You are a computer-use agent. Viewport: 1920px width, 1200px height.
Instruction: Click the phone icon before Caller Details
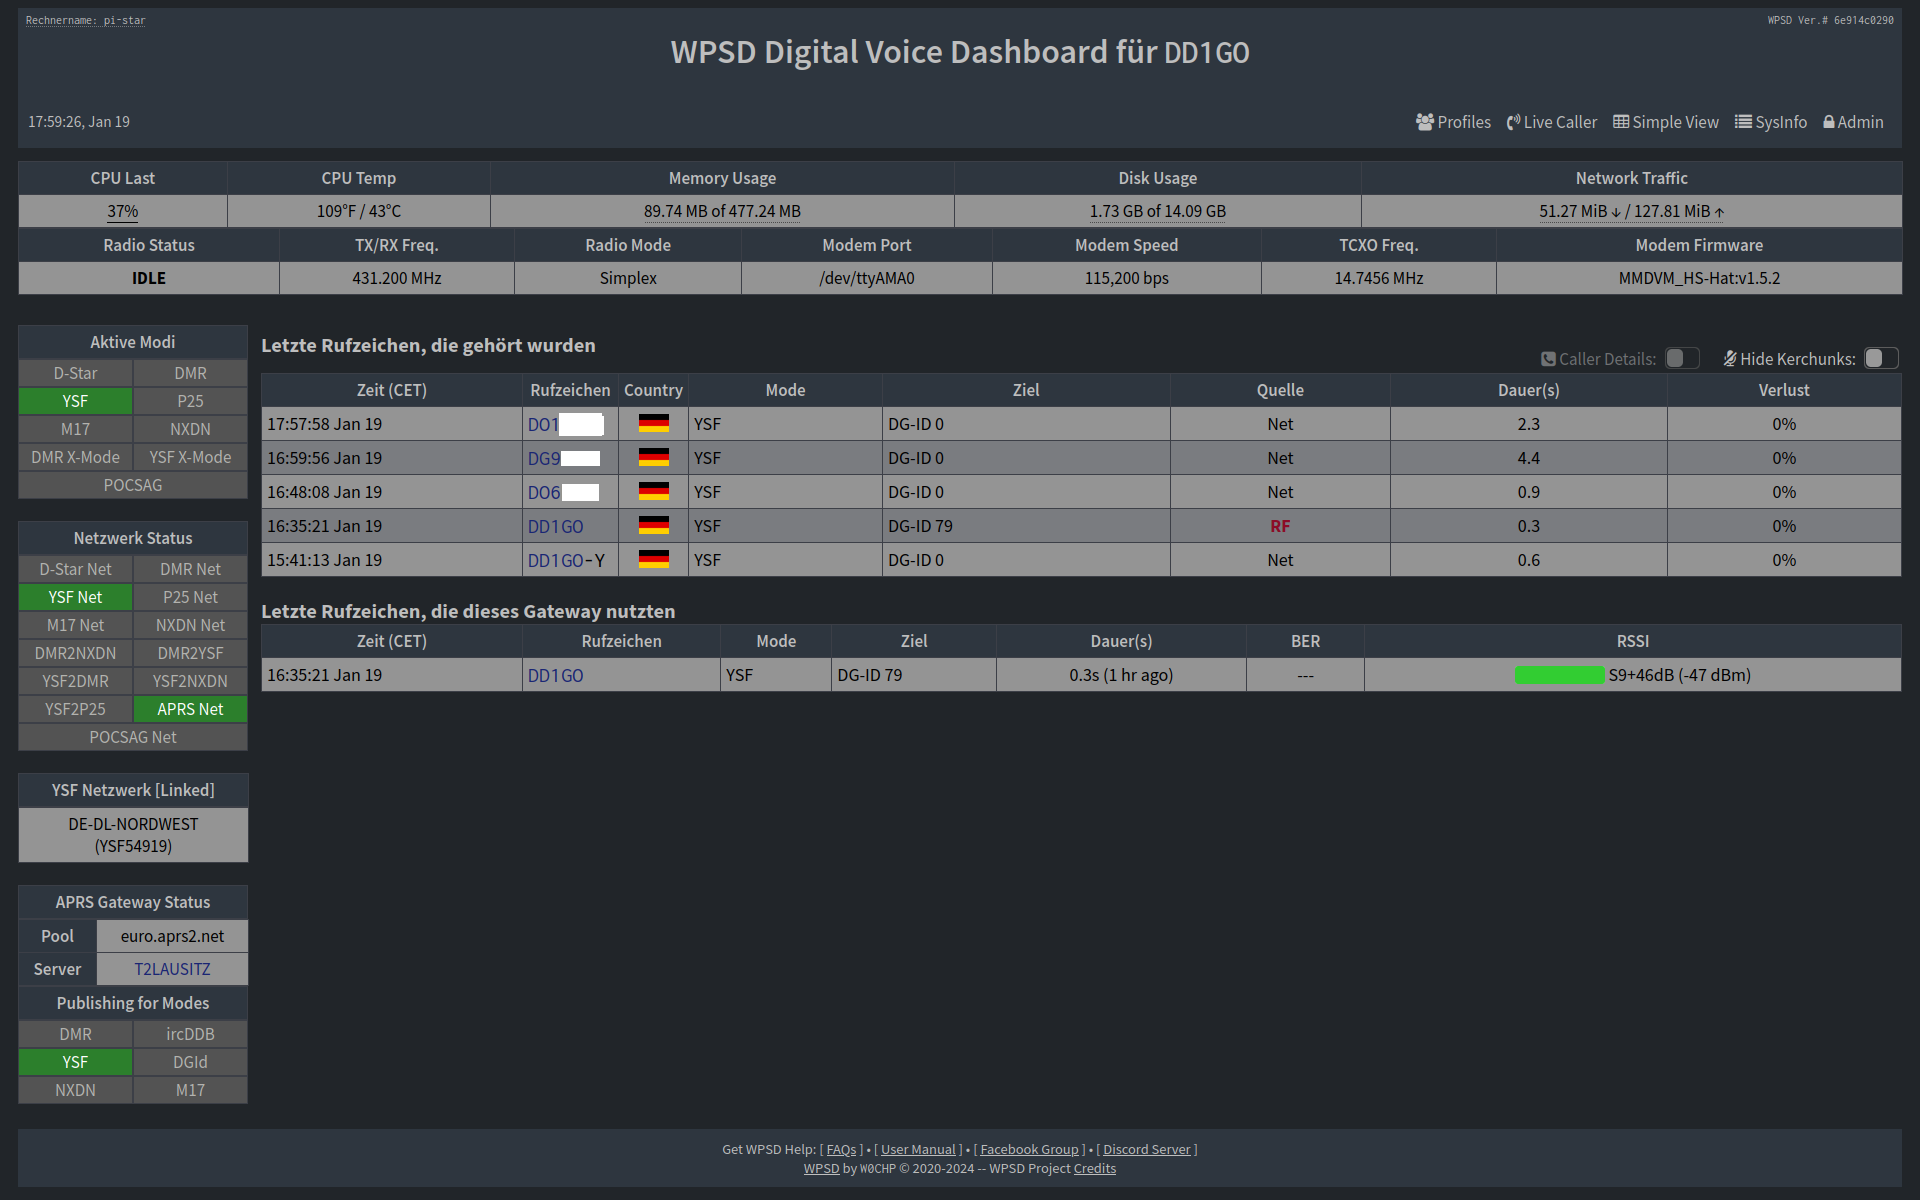click(x=1548, y=358)
